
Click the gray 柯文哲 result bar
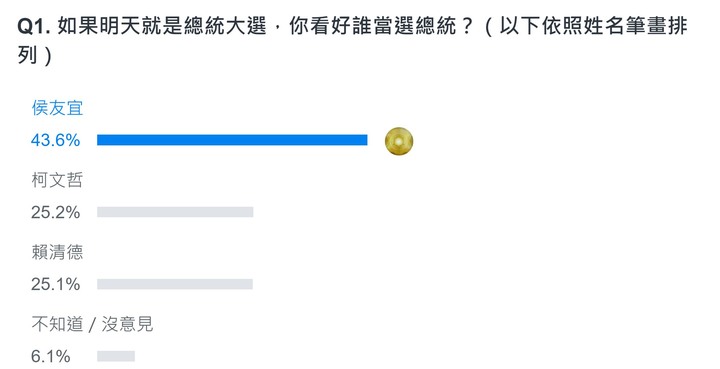coord(175,212)
